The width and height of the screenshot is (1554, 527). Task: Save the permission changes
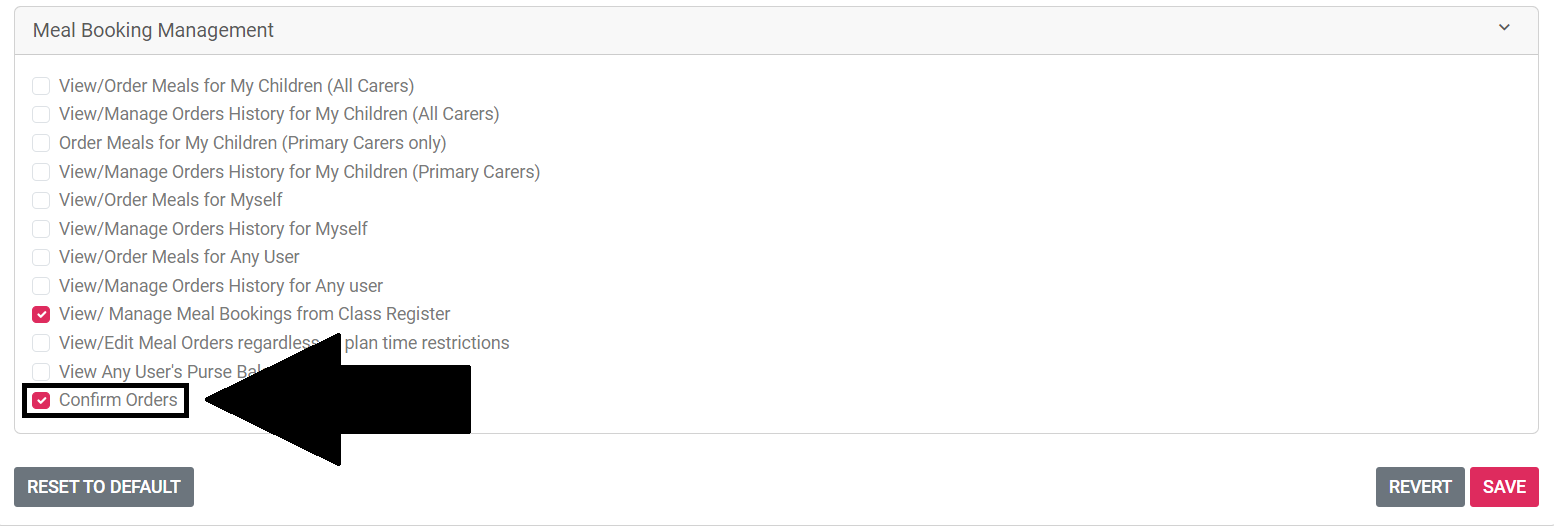point(1504,487)
